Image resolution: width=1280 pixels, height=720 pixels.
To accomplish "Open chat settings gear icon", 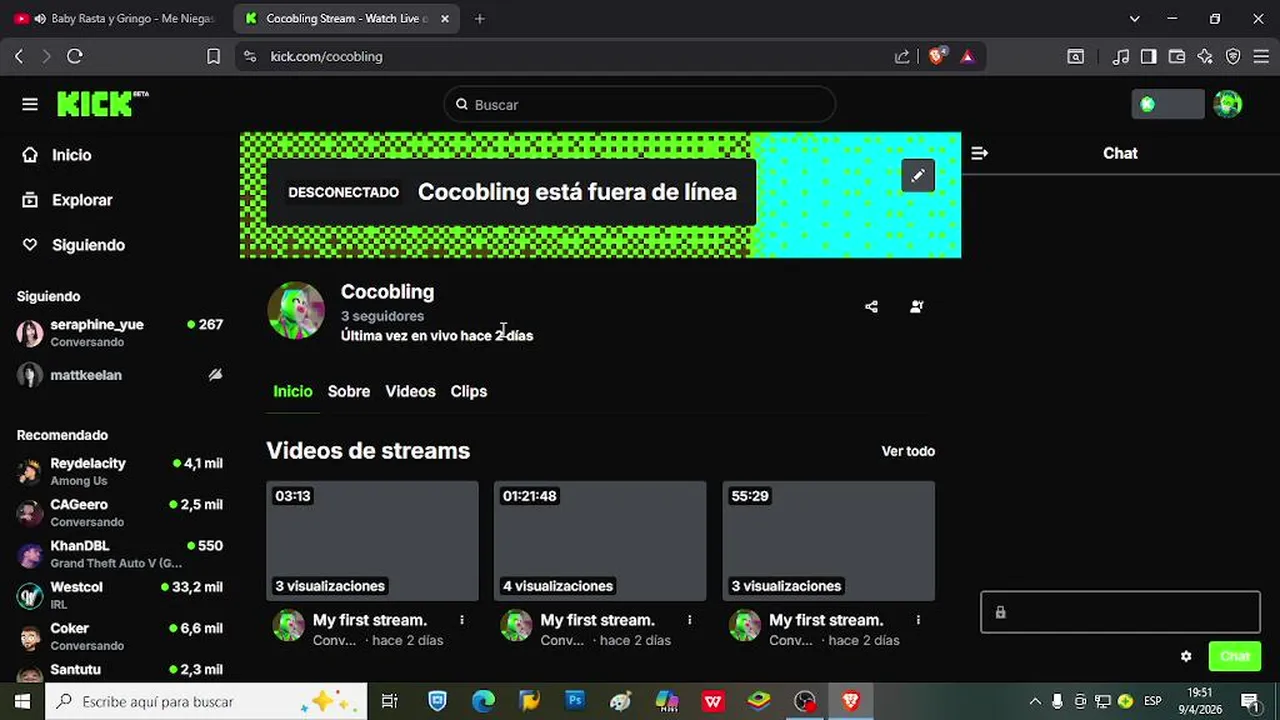I will [1186, 656].
